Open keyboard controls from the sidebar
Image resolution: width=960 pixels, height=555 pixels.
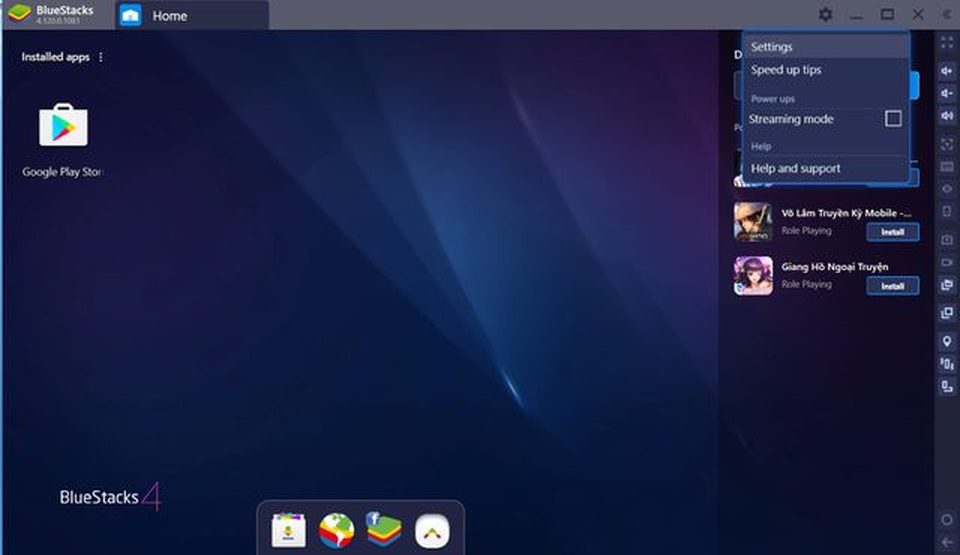pyautogui.click(x=947, y=167)
